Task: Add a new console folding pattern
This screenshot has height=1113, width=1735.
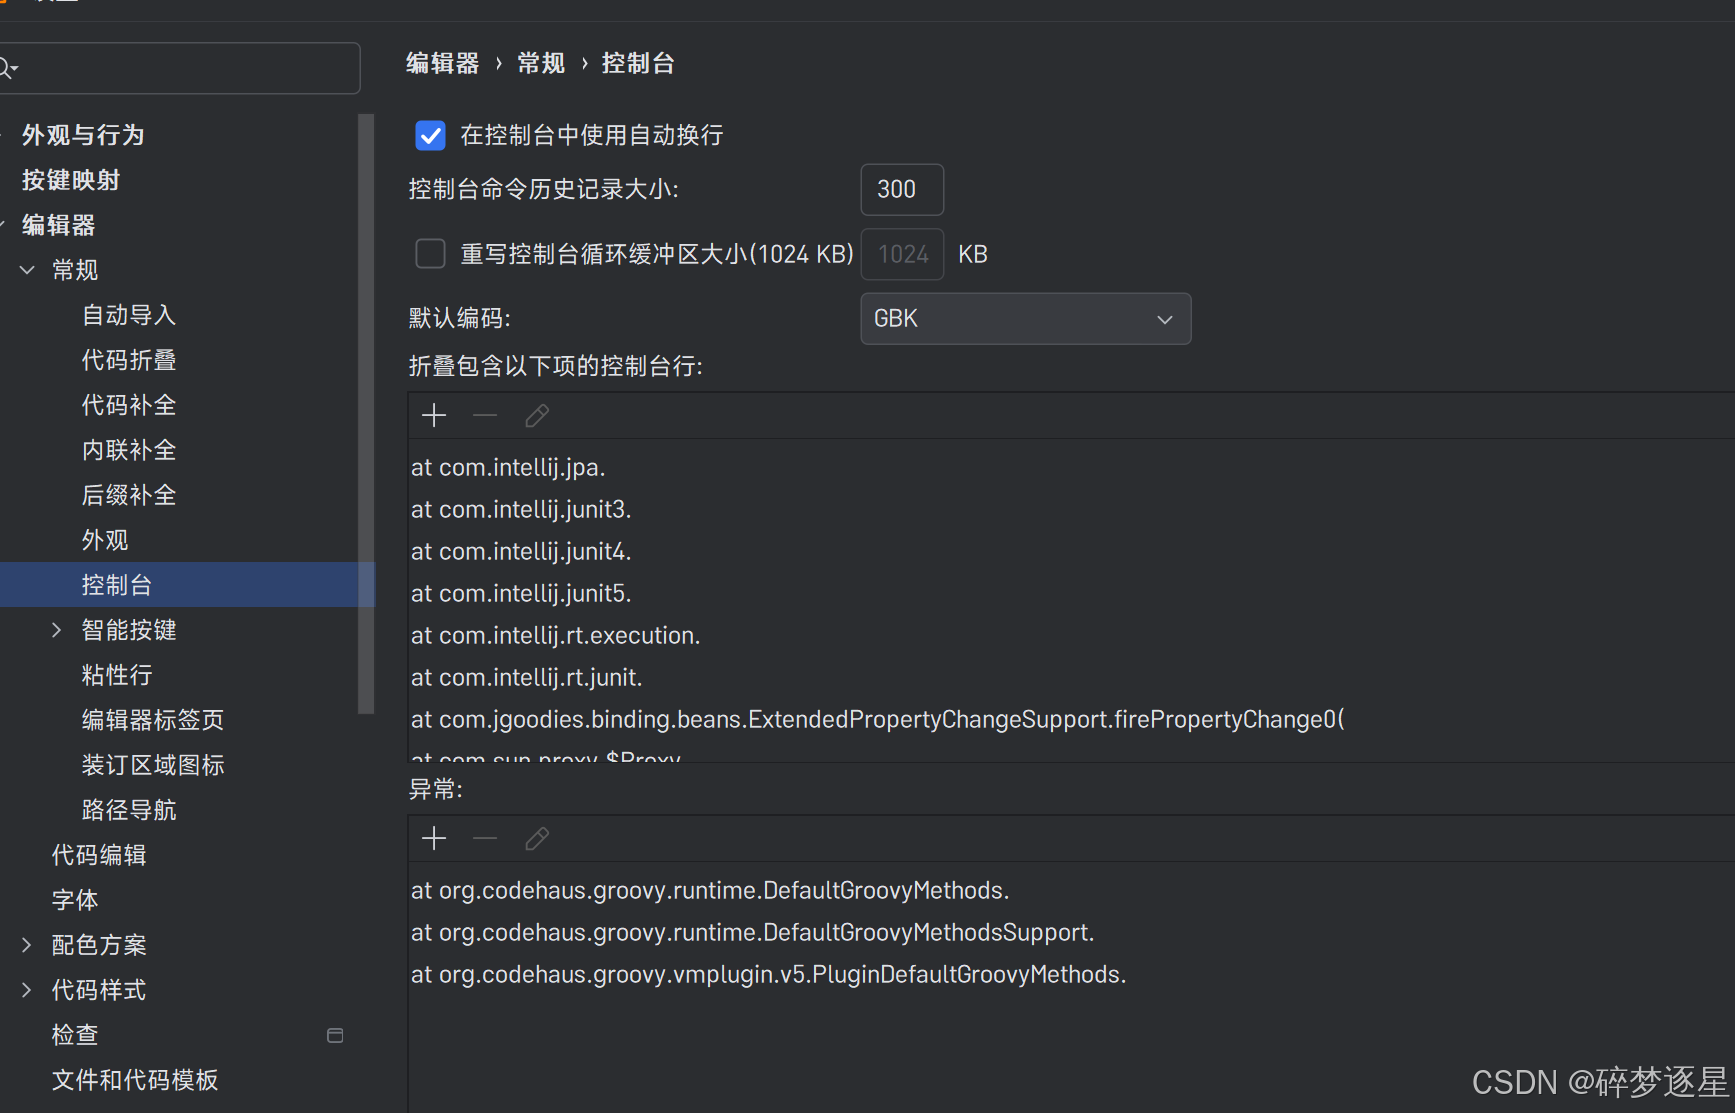Action: click(x=434, y=414)
